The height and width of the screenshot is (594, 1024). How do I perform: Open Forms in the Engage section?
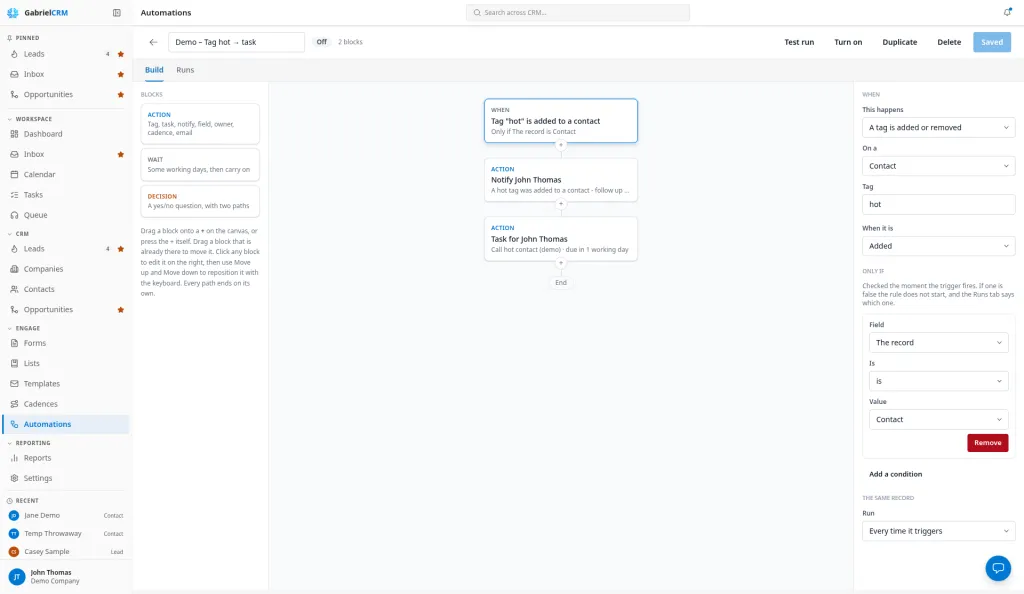click(35, 343)
